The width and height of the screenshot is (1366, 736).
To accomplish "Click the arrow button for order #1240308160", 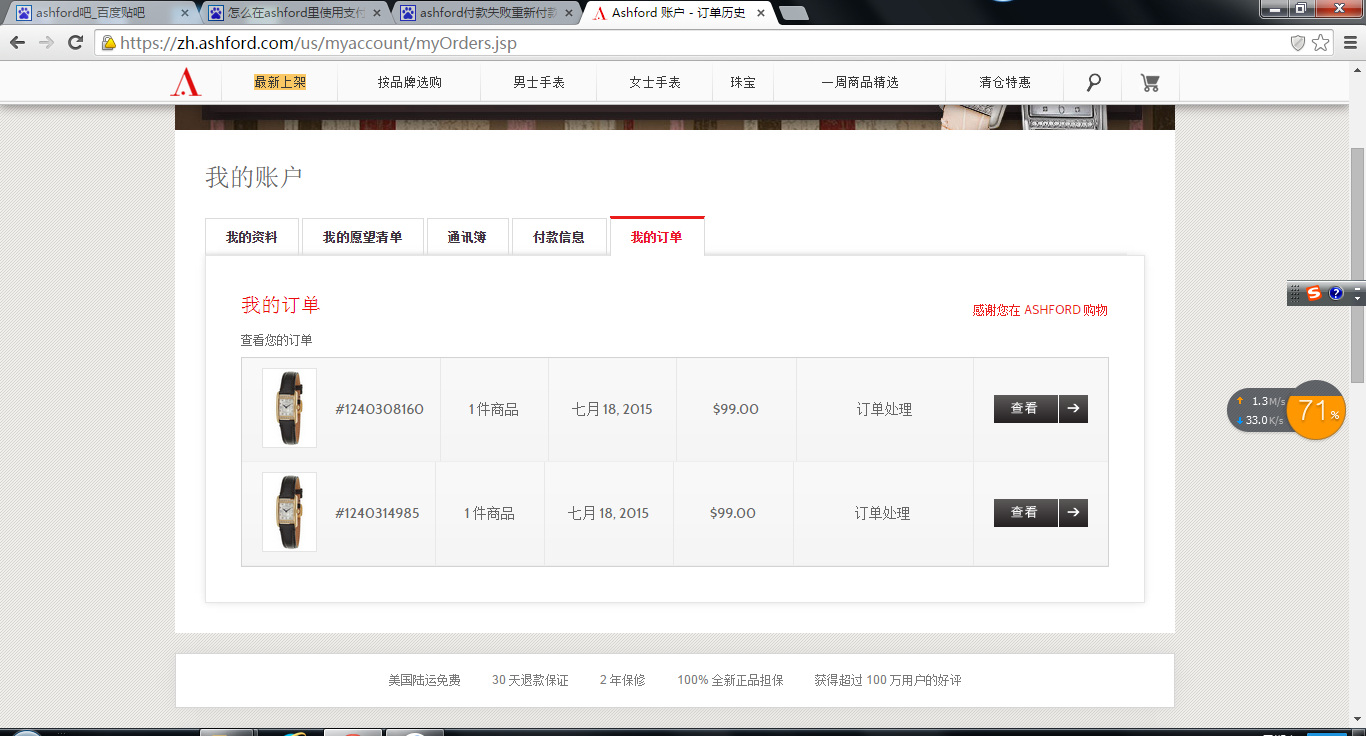I will tap(1073, 409).
